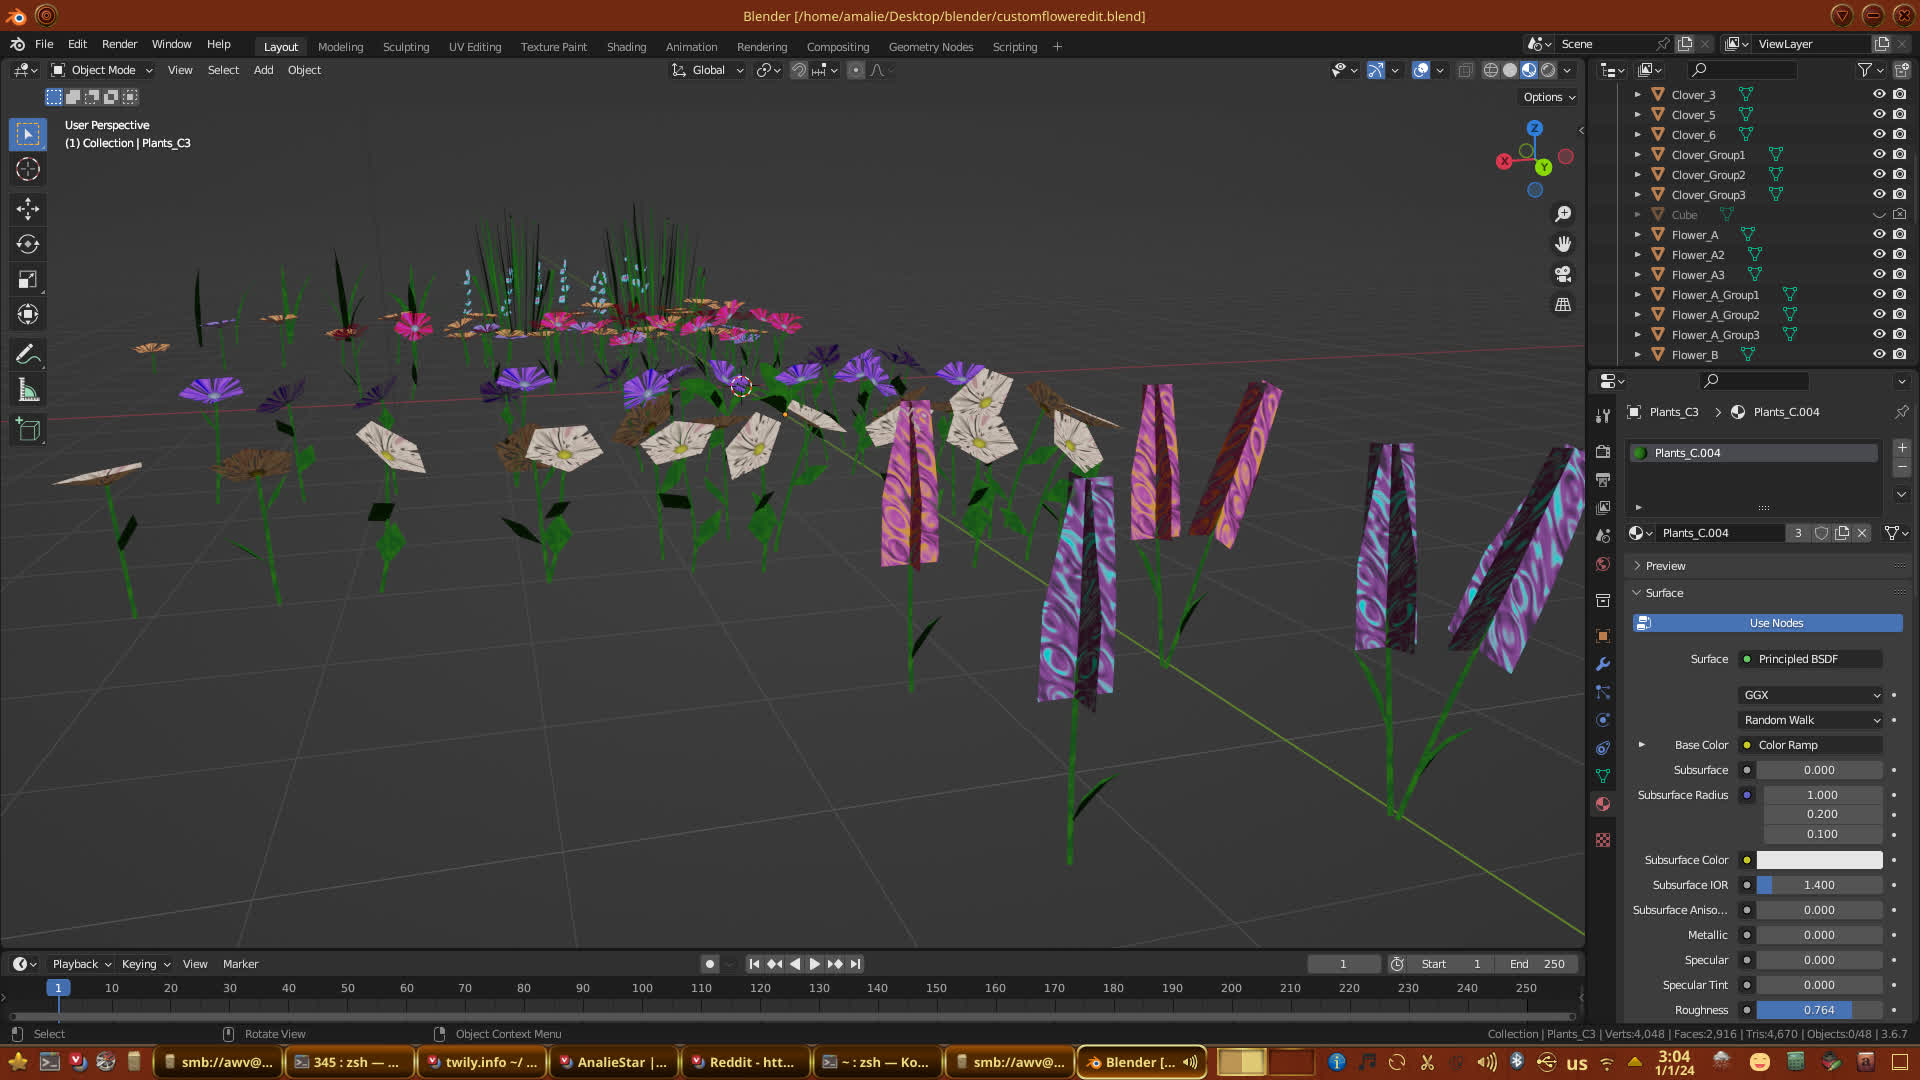This screenshot has width=1920, height=1080.
Task: Activate the Annotate tool
Action: (28, 355)
